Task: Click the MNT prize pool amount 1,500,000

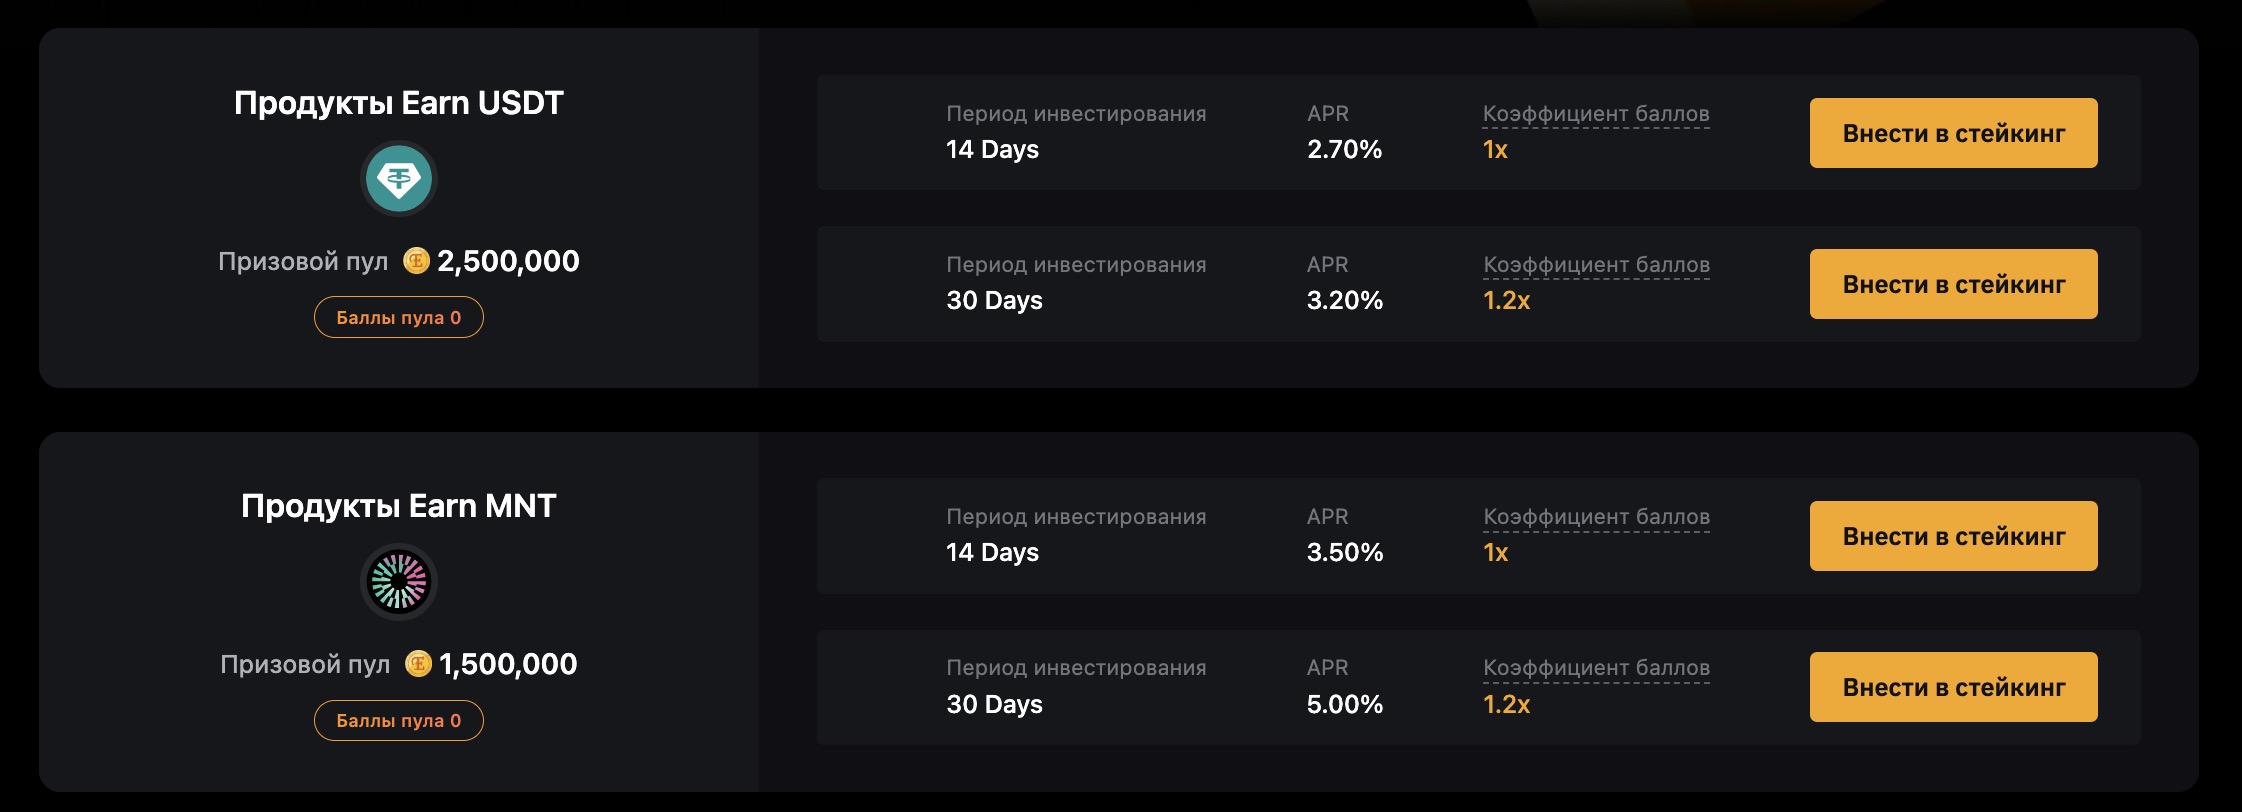Action: (508, 664)
